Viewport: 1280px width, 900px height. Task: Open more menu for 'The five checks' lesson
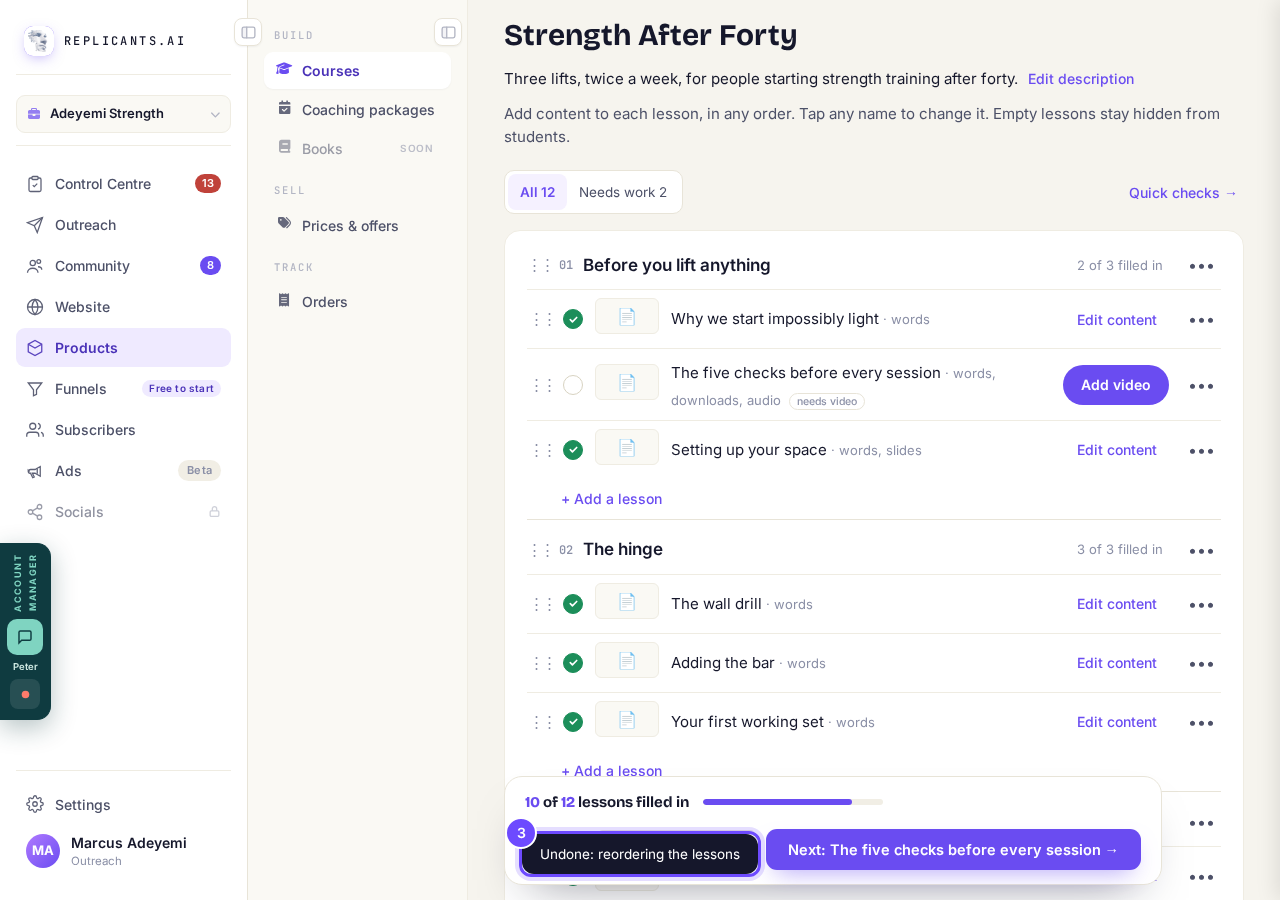tap(1201, 386)
